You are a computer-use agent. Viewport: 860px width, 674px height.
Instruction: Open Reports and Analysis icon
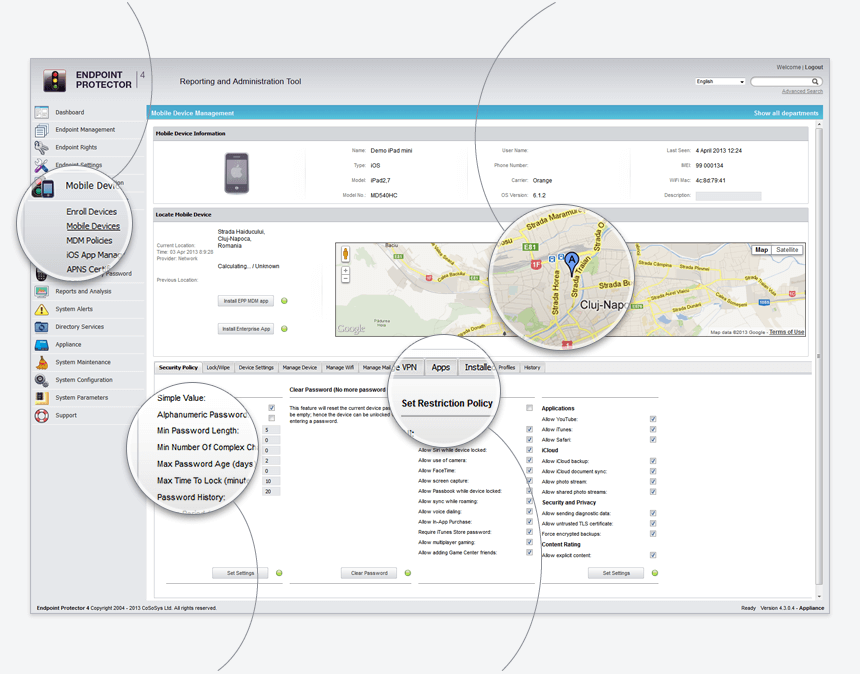pyautogui.click(x=42, y=291)
